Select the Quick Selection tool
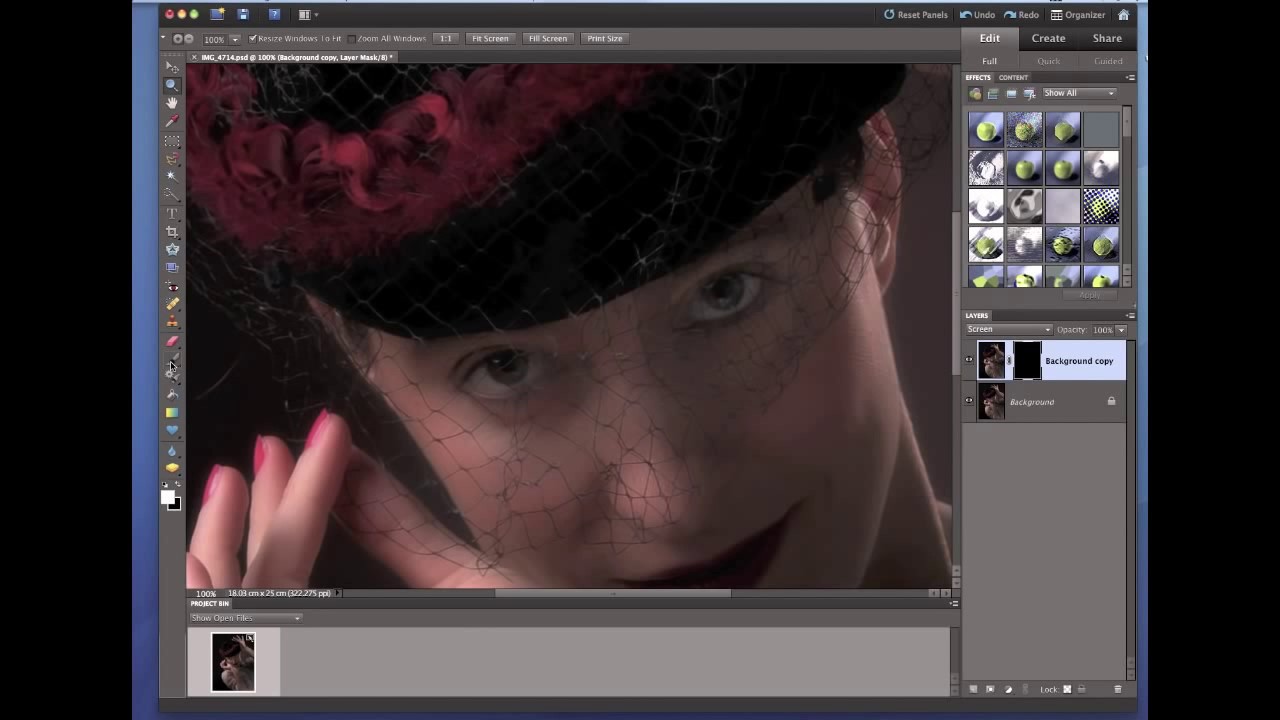1280x720 pixels. point(172,194)
